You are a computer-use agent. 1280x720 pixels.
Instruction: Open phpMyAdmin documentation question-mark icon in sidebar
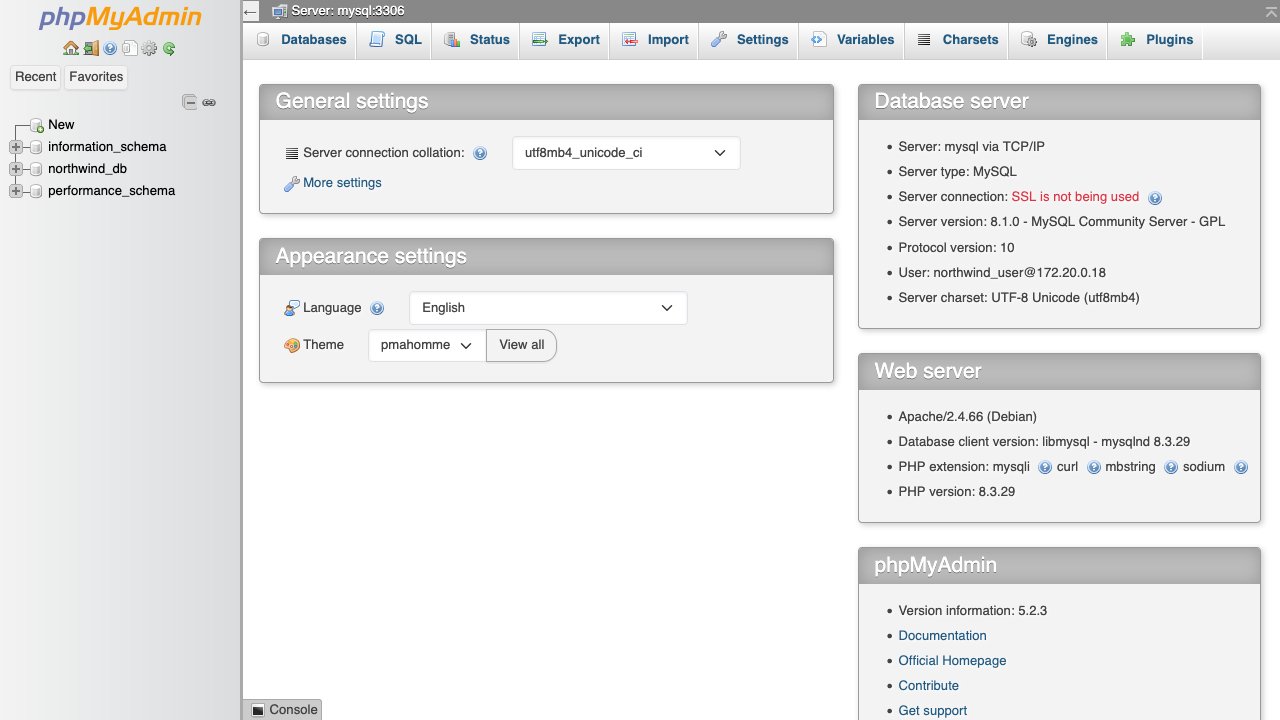coord(110,48)
